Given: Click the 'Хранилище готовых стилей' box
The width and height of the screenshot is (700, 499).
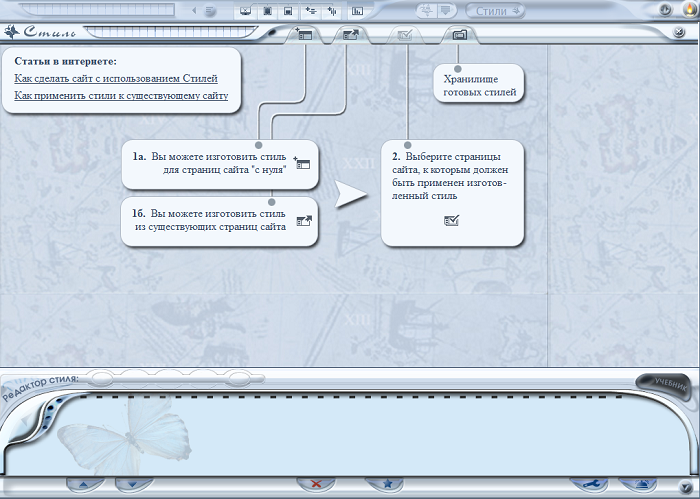Looking at the screenshot, I should 479,85.
